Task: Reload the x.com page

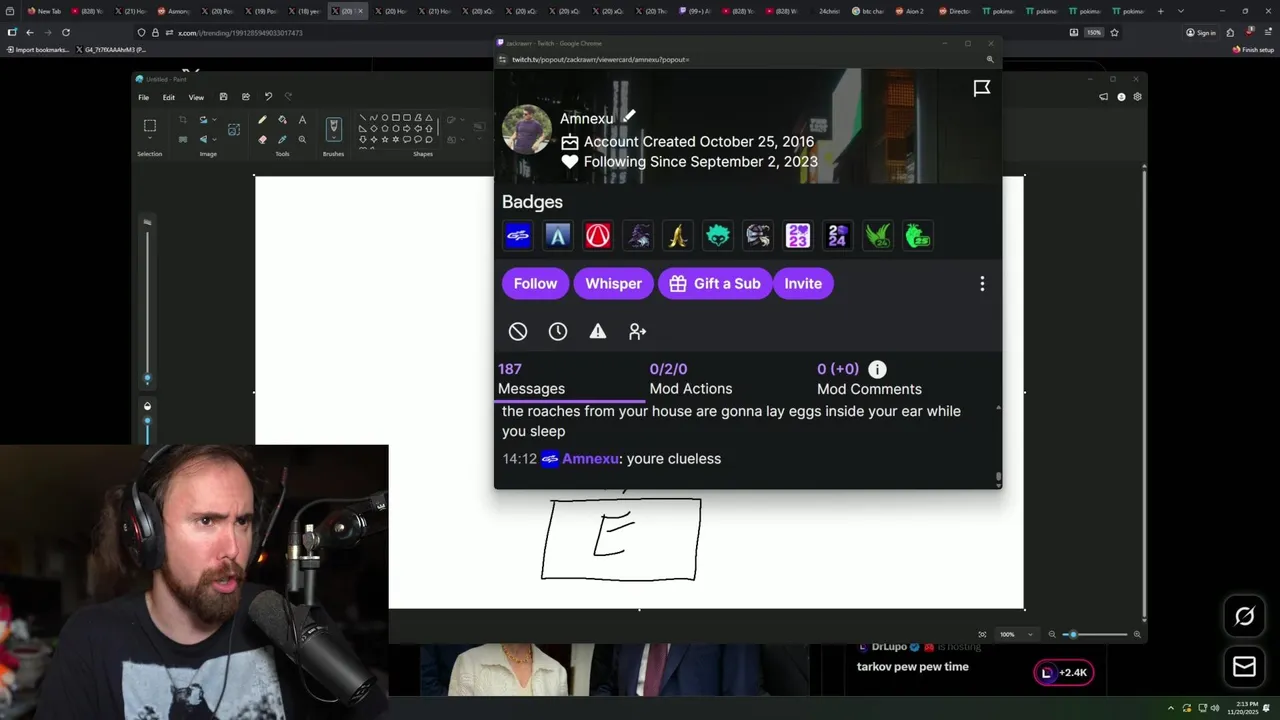Action: click(66, 32)
